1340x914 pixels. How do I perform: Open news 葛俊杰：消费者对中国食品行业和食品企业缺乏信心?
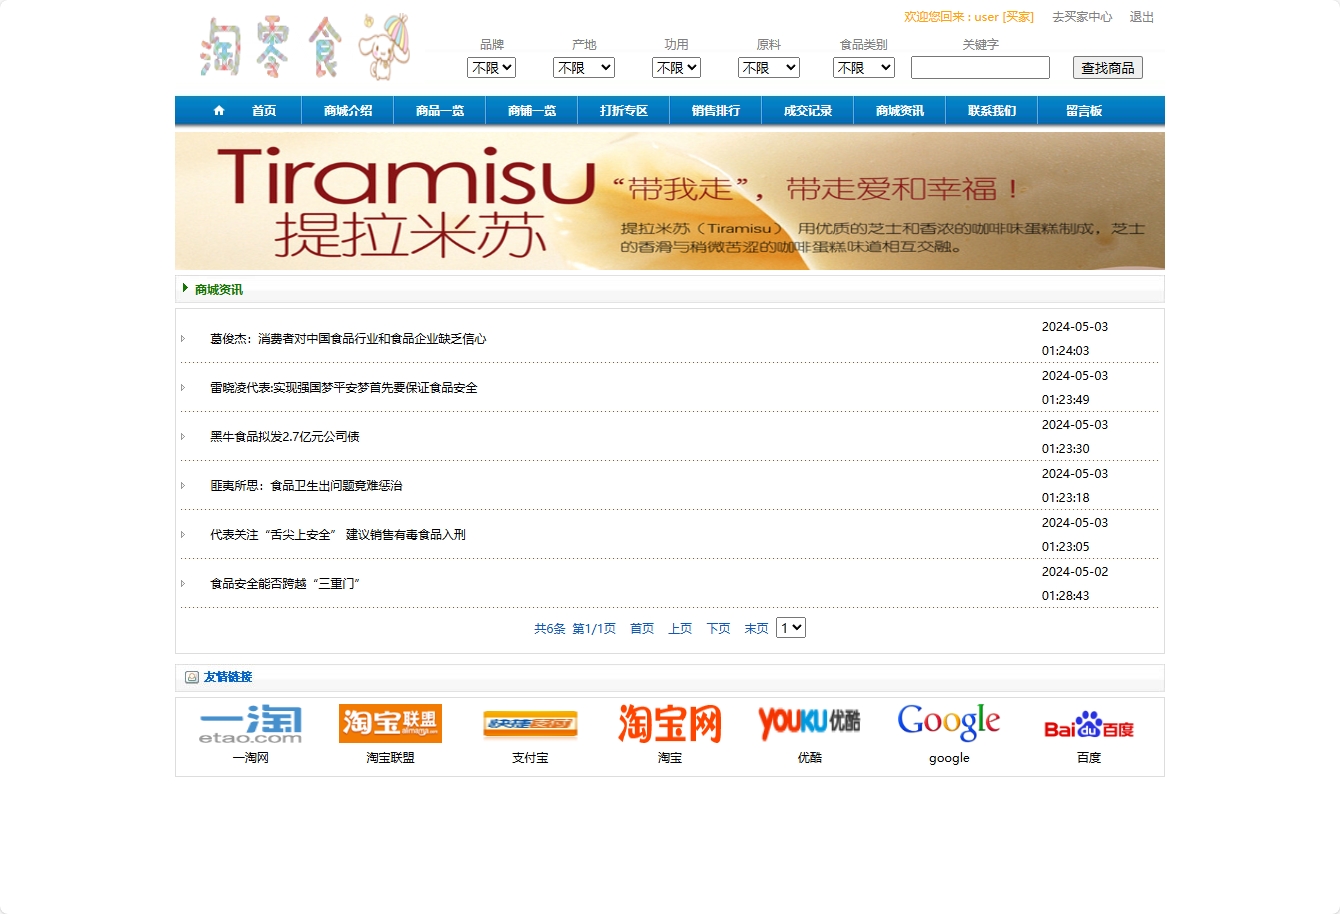pos(348,339)
